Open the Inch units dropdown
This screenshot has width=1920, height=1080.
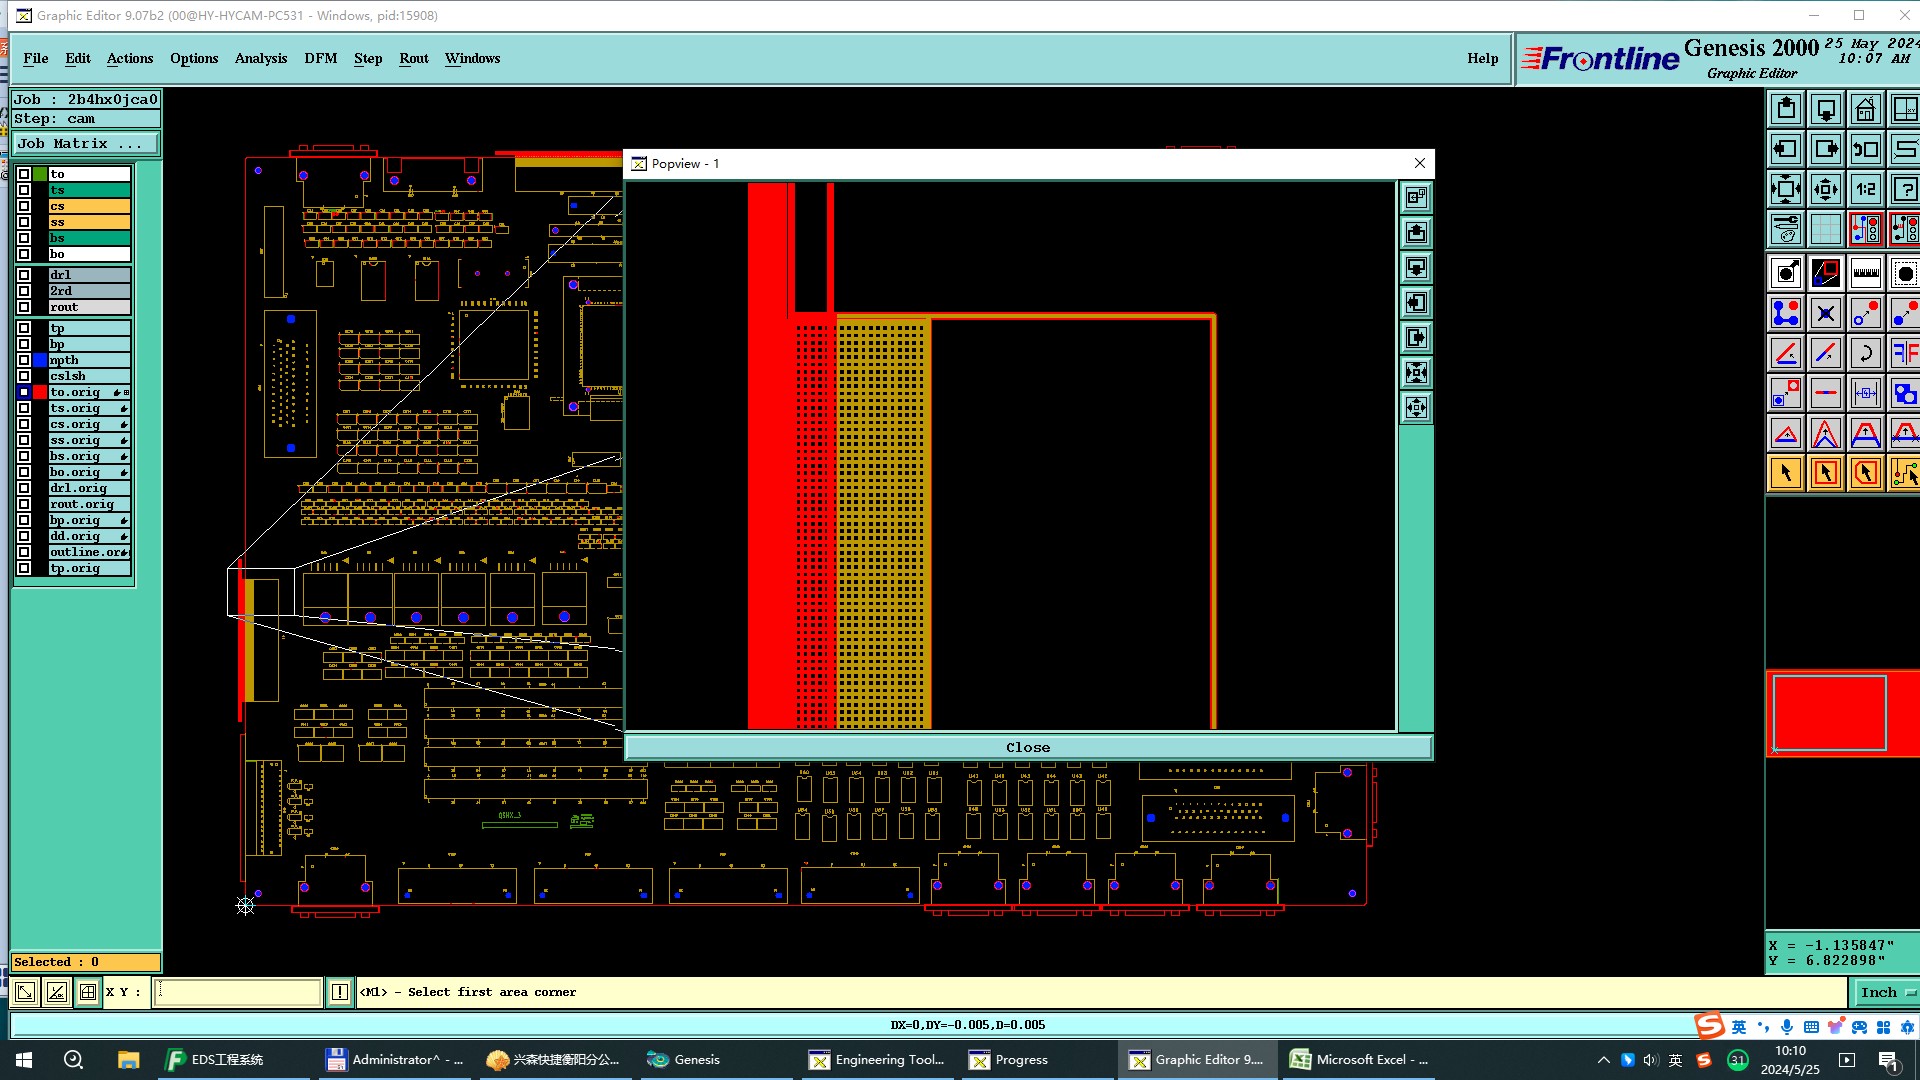tap(1885, 992)
